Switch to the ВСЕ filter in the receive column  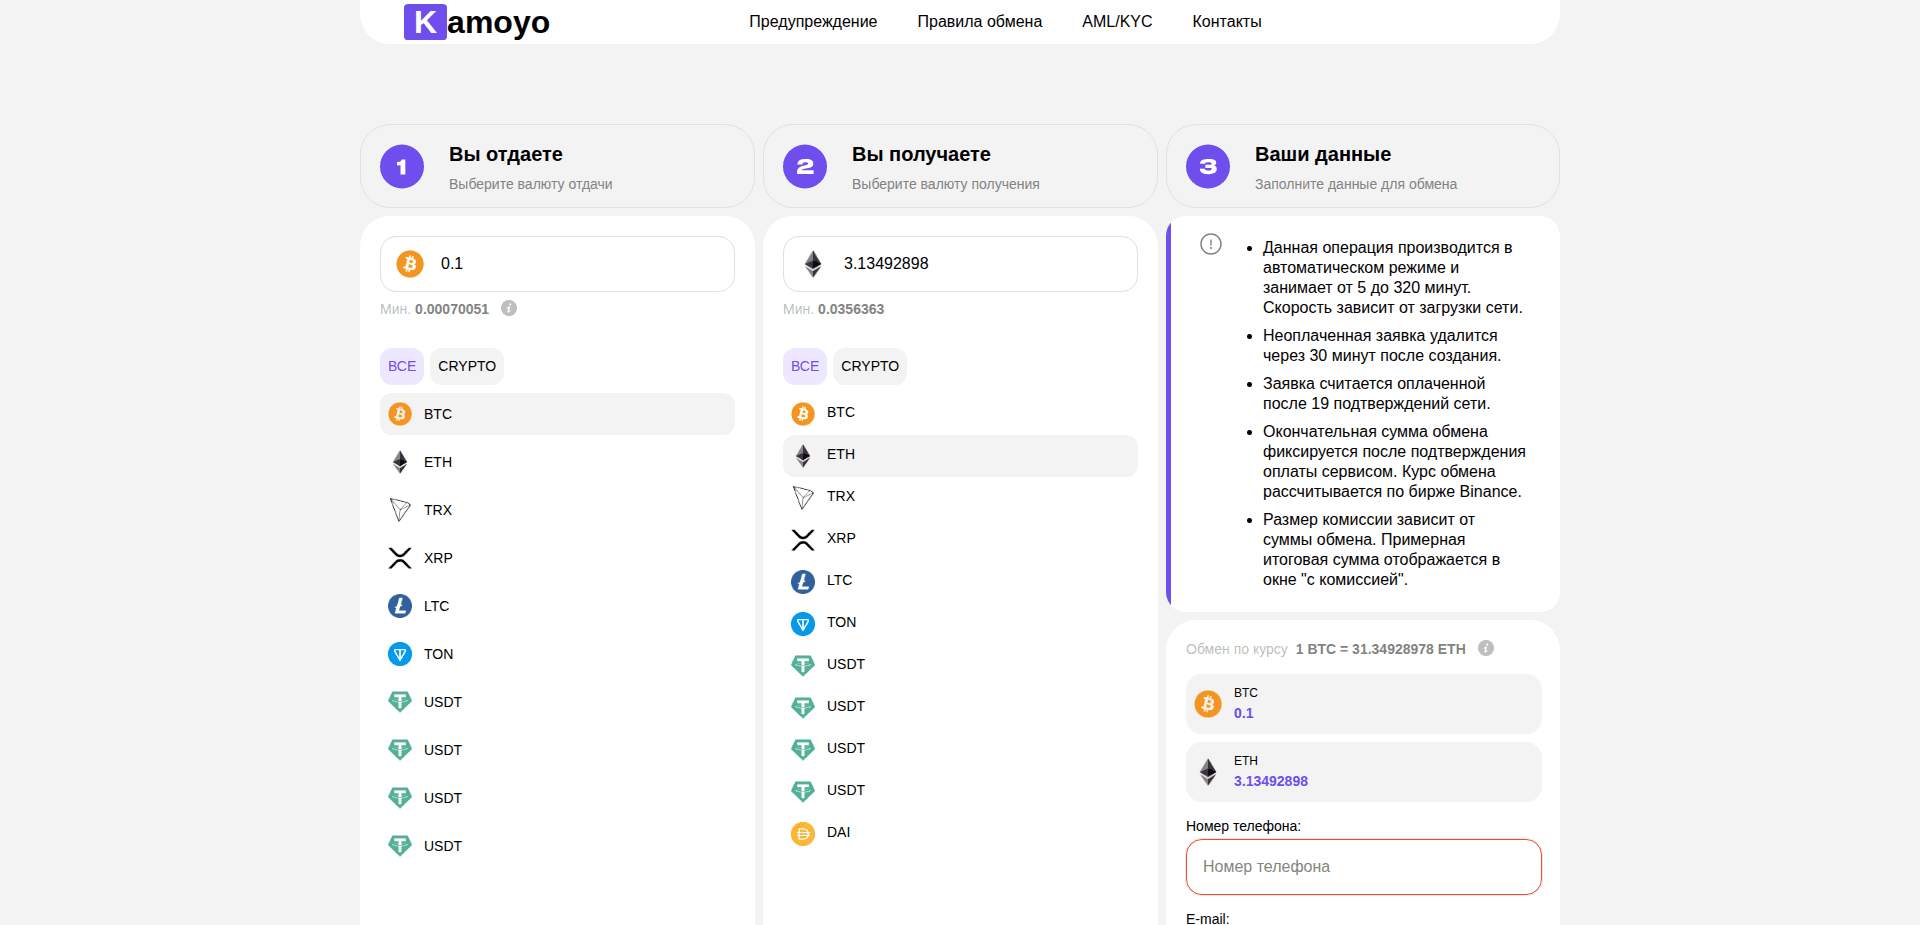coord(803,366)
